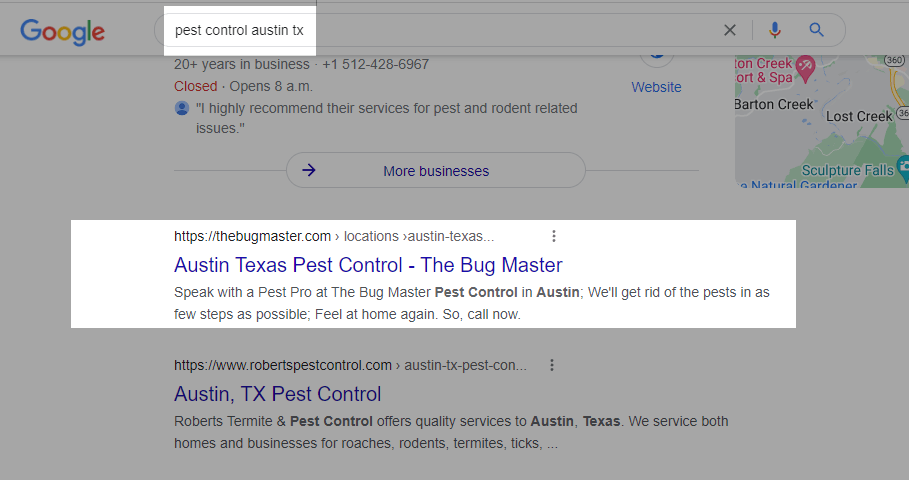Click the 'I highly recommend their services' review quote

pyautogui.click(x=385, y=118)
